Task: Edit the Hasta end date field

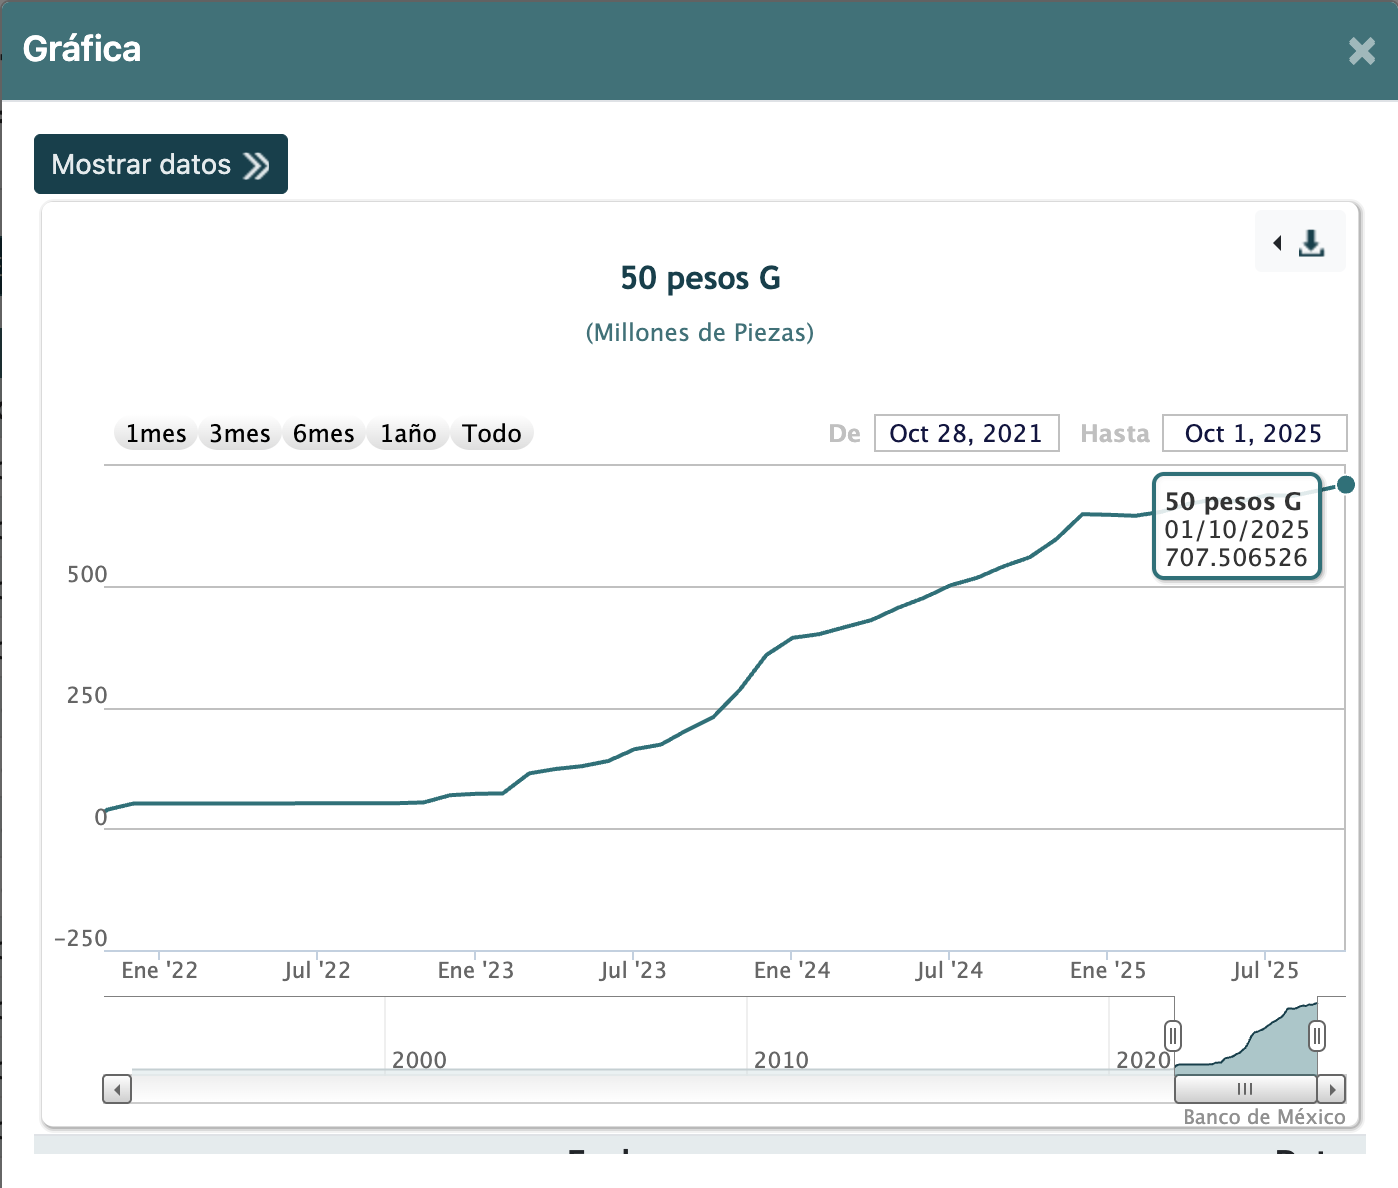Action: click(x=1254, y=434)
